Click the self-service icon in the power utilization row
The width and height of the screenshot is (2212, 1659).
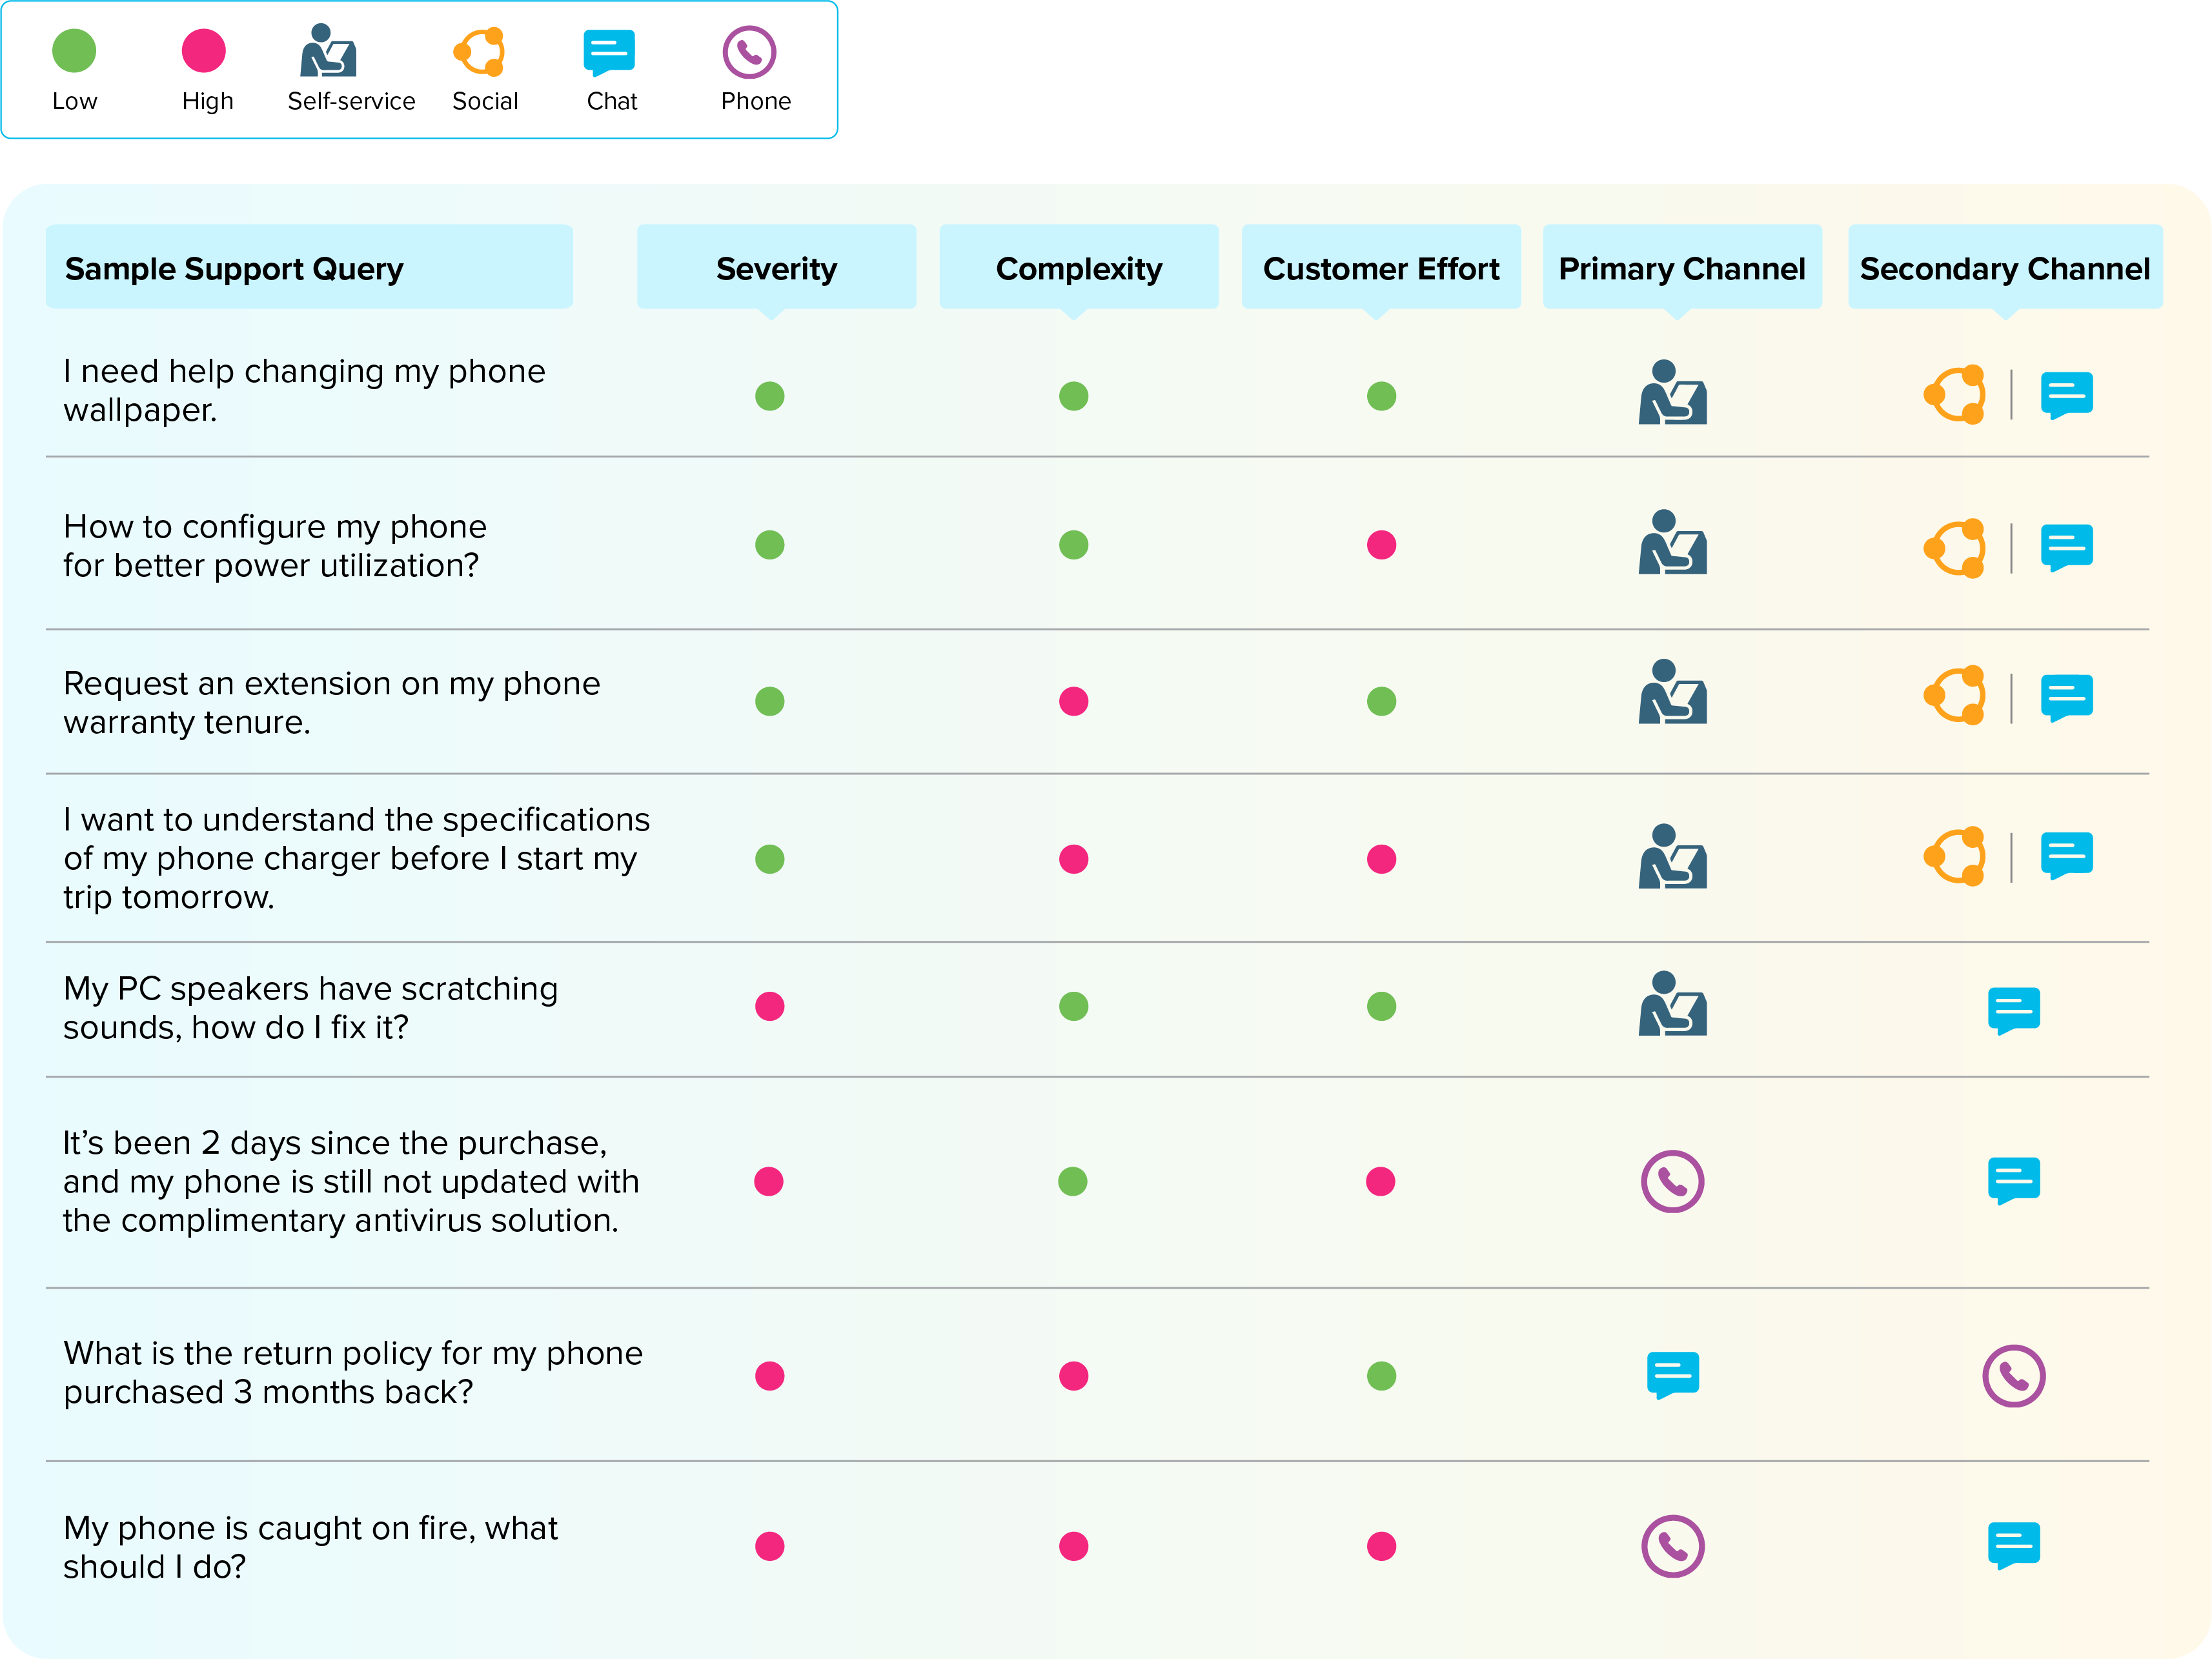pyautogui.click(x=1672, y=542)
